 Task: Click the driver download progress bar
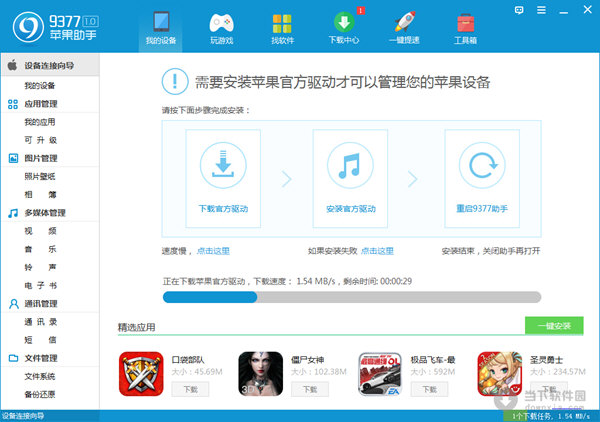[x=352, y=297]
